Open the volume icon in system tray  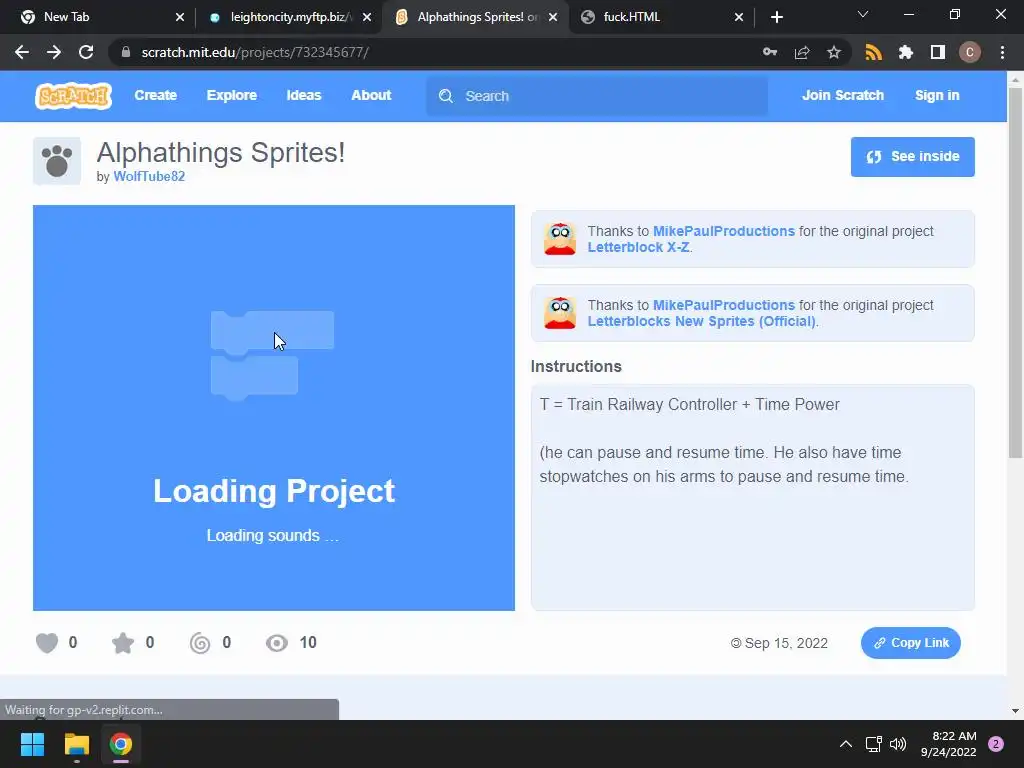[898, 744]
